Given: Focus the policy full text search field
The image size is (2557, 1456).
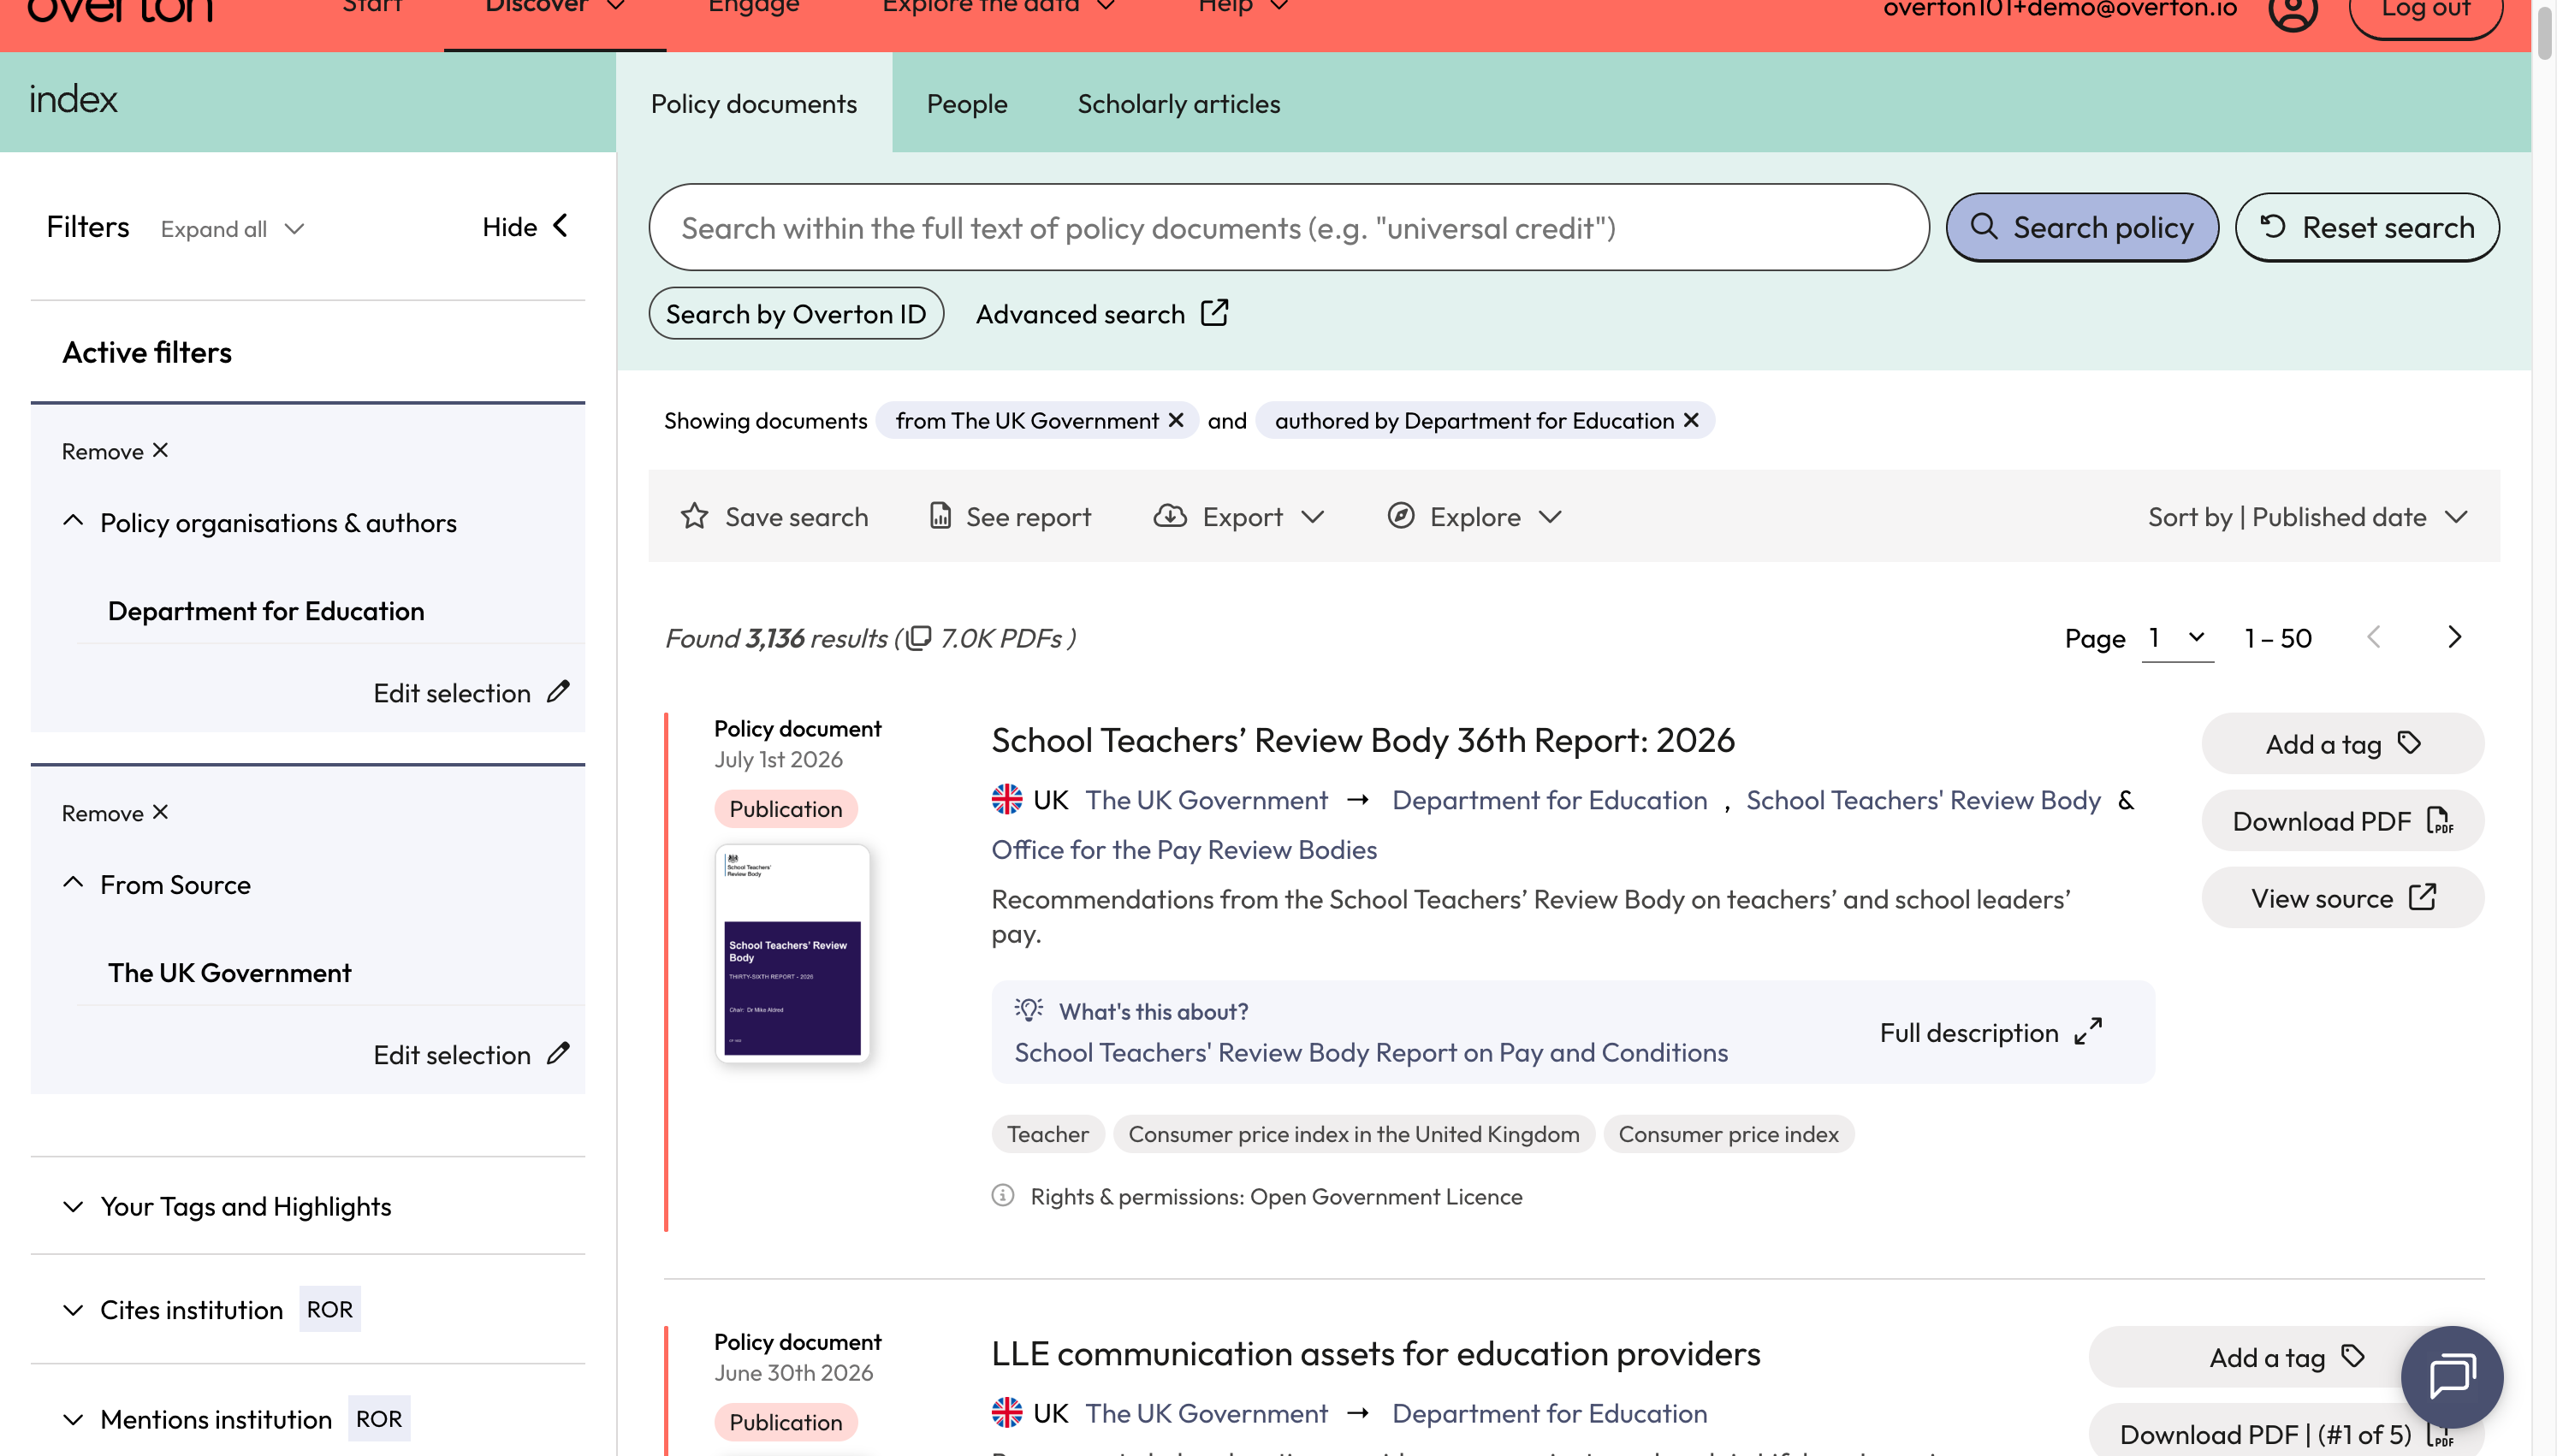Looking at the screenshot, I should point(1288,227).
